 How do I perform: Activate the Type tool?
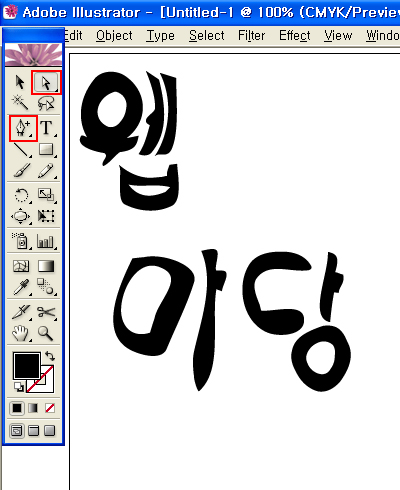pos(47,128)
